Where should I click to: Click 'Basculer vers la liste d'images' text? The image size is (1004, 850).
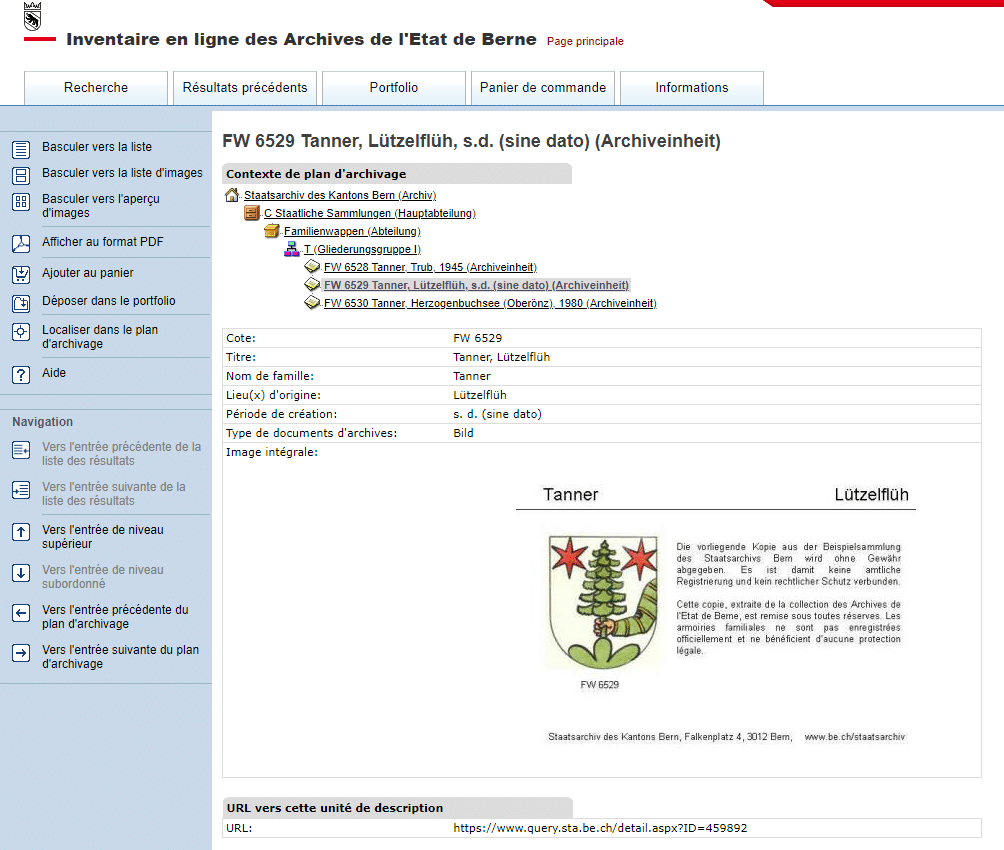pyautogui.click(x=122, y=173)
